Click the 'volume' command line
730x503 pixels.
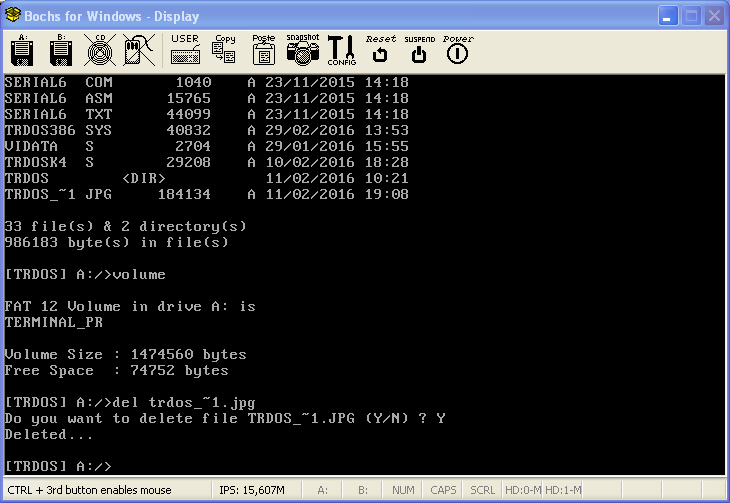[x=85, y=274]
